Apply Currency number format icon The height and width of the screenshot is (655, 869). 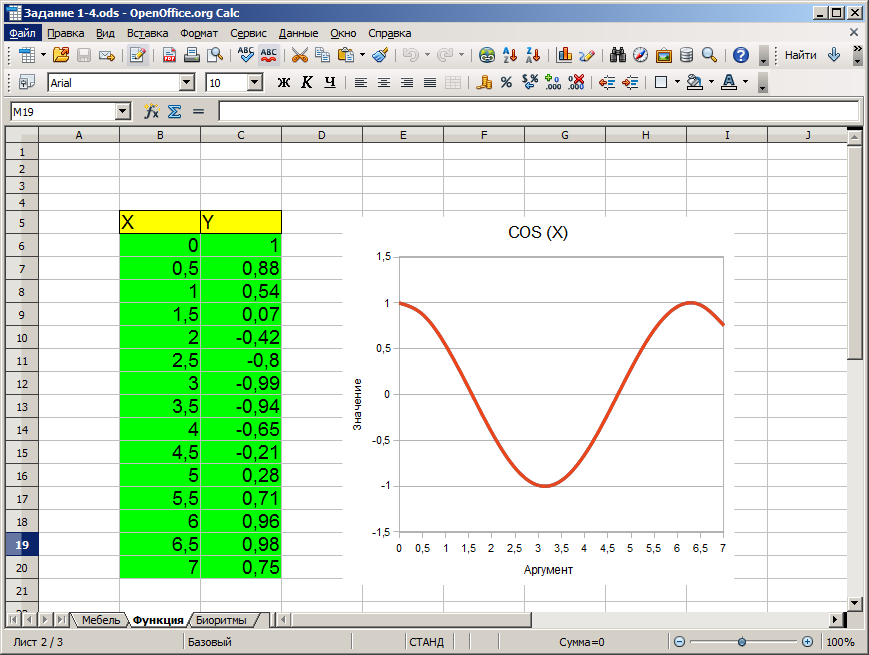pyautogui.click(x=484, y=83)
